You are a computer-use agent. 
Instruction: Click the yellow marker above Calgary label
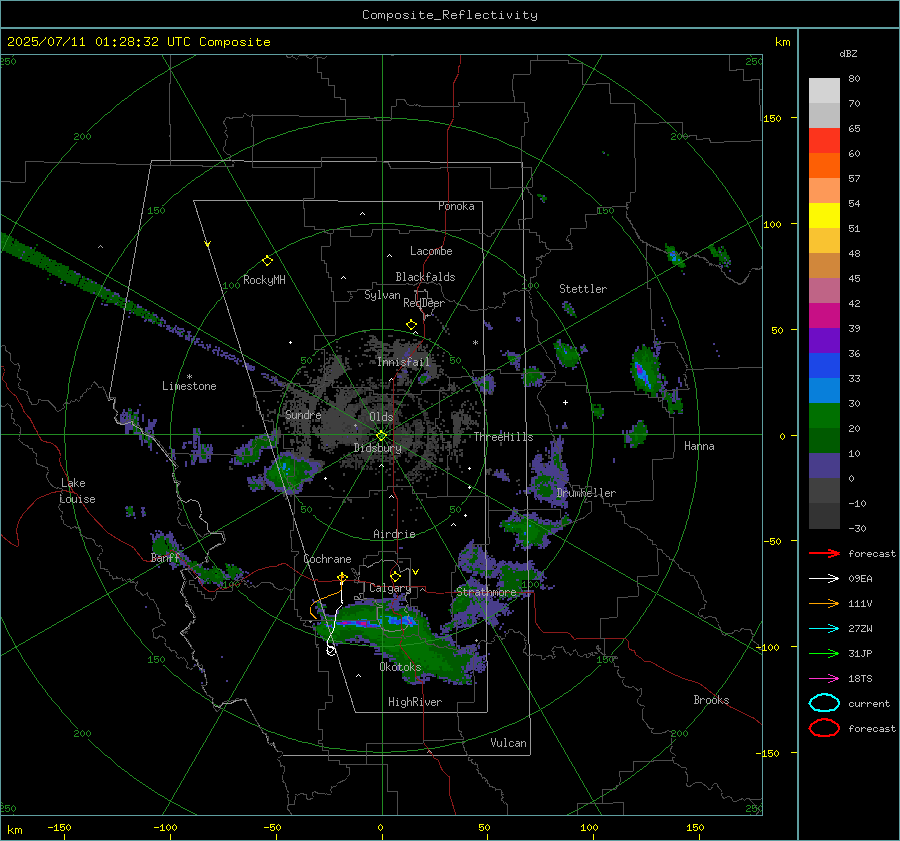pos(395,576)
